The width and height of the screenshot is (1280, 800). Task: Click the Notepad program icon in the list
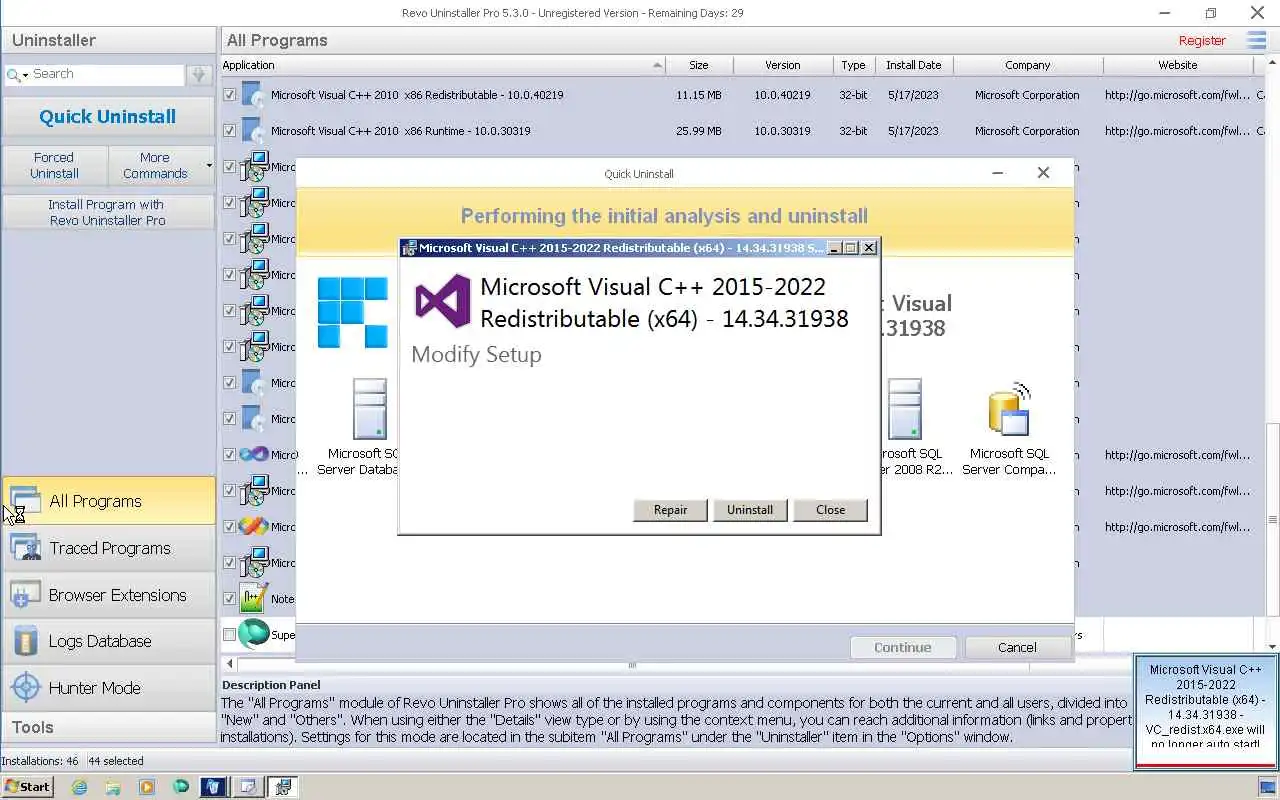point(254,598)
